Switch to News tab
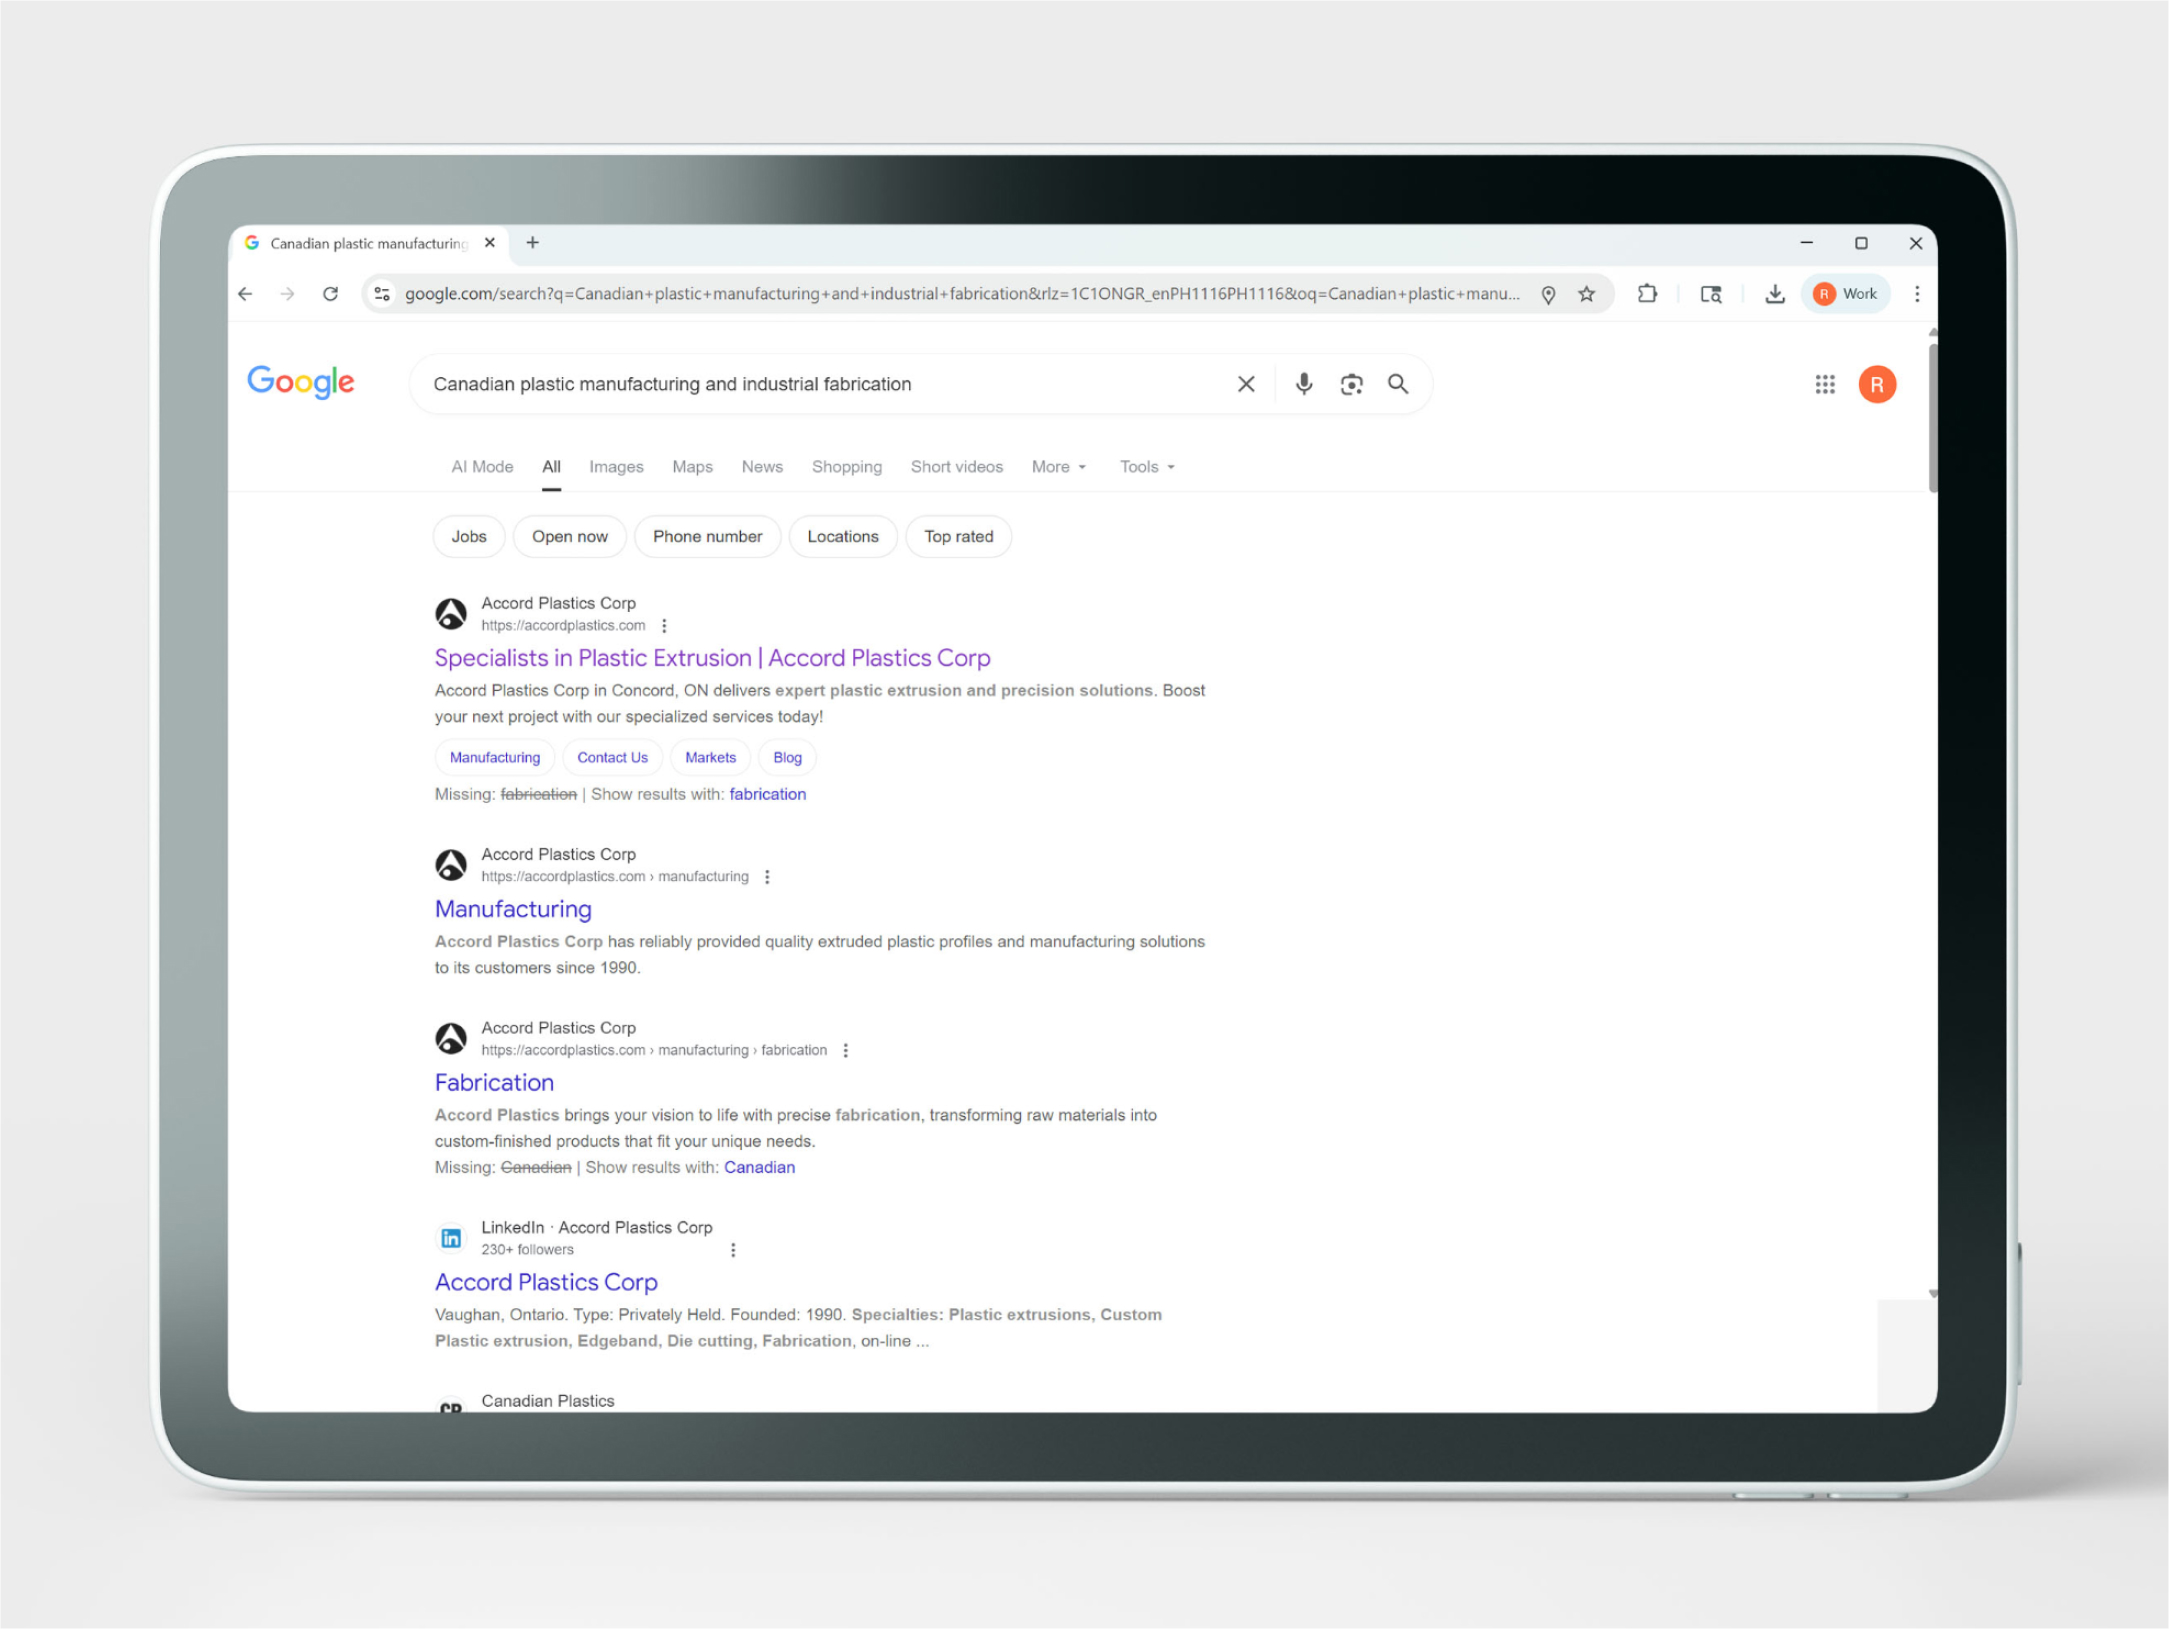 coord(762,467)
